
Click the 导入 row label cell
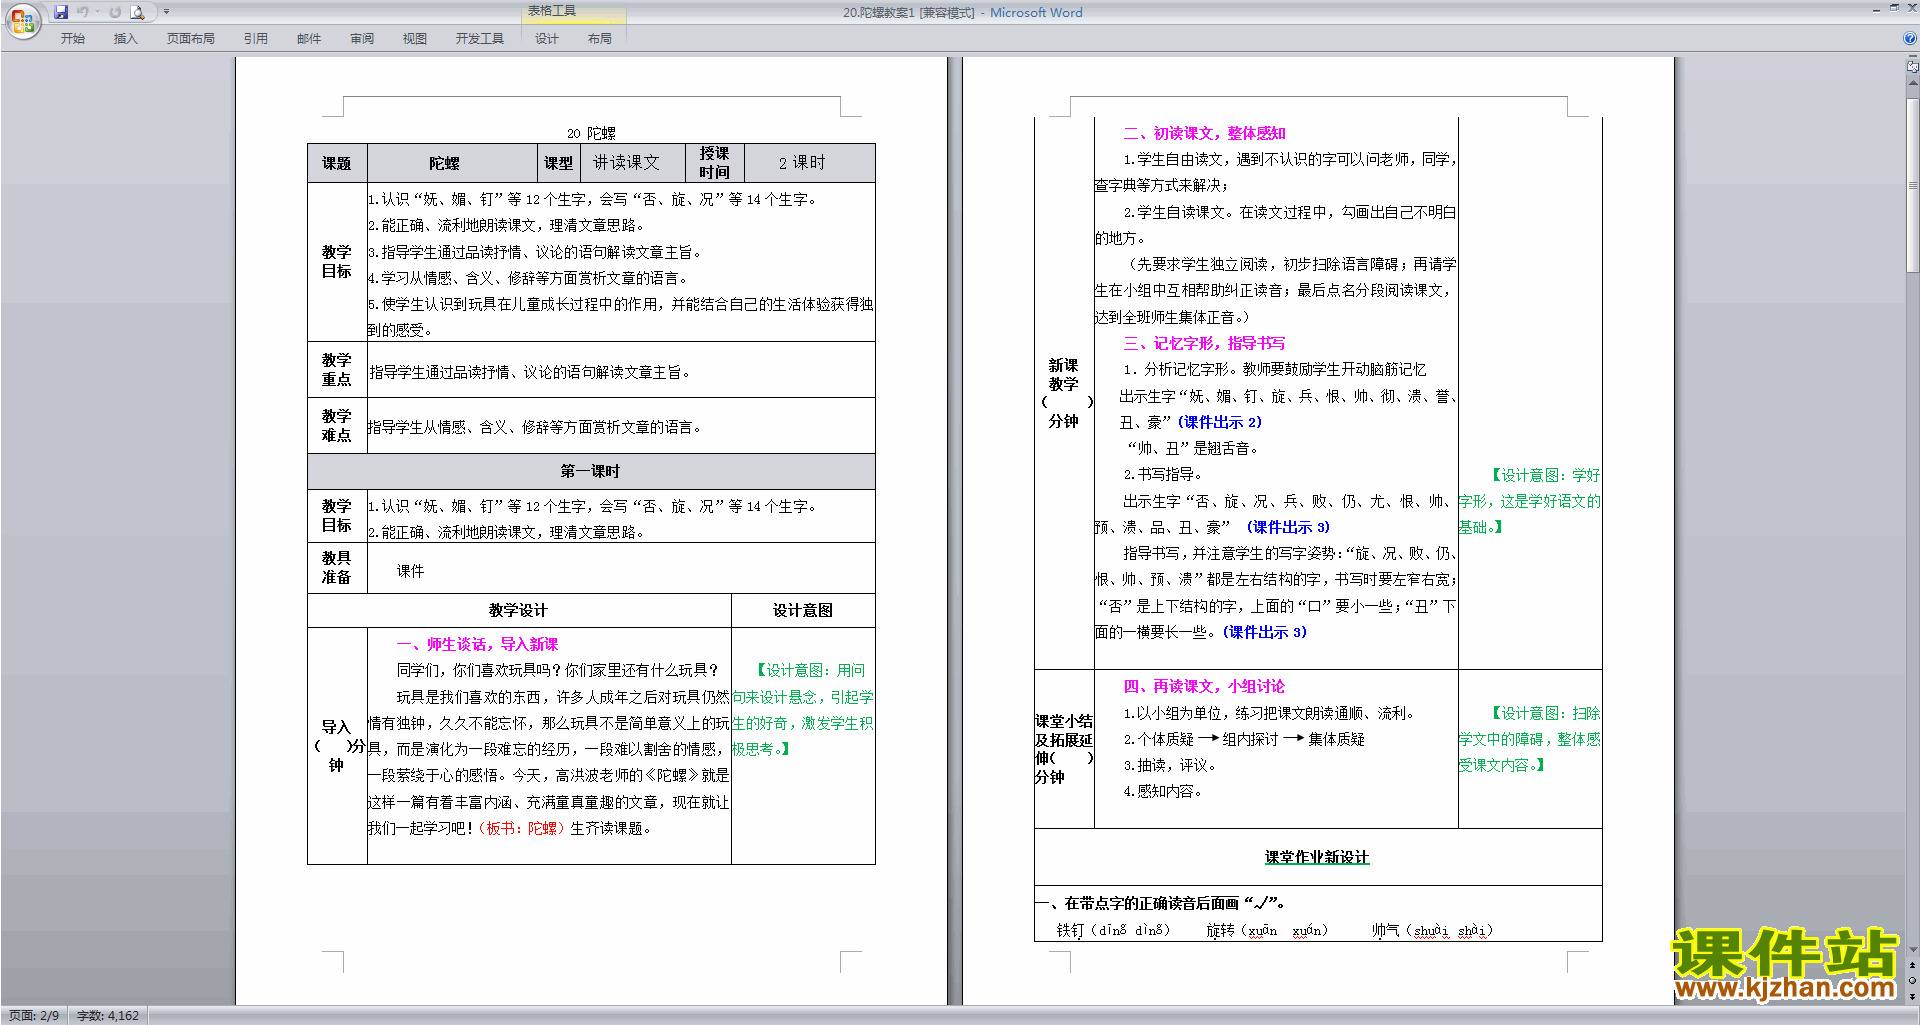tap(337, 746)
